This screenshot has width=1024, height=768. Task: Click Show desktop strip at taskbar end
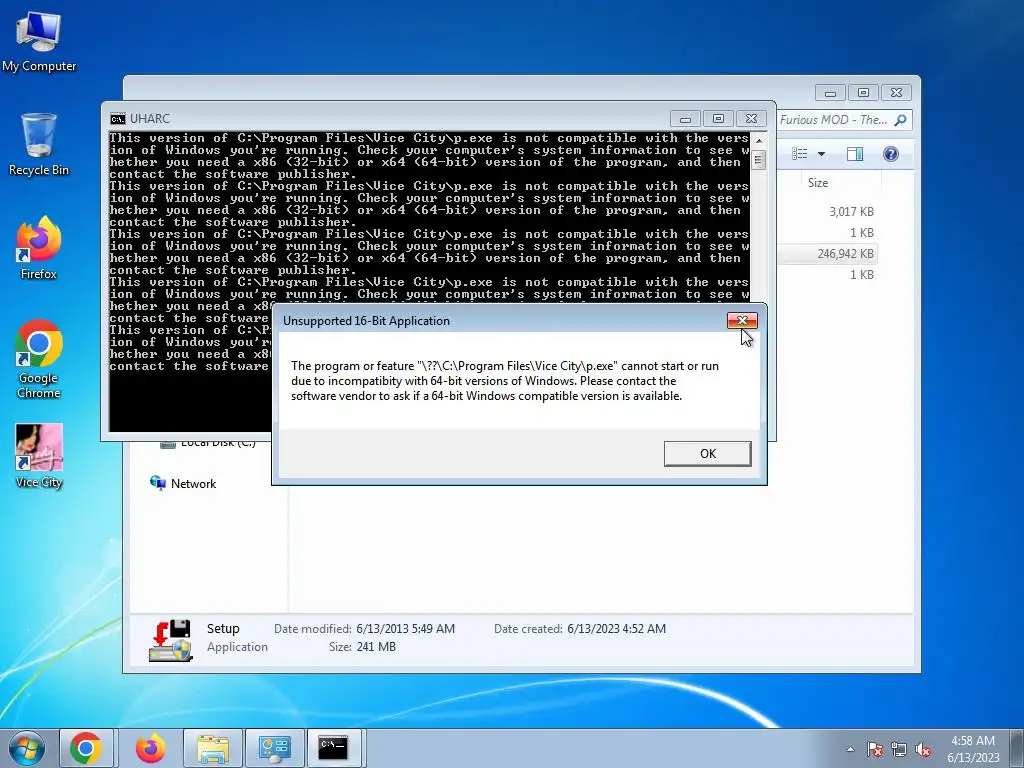[x=1017, y=748]
